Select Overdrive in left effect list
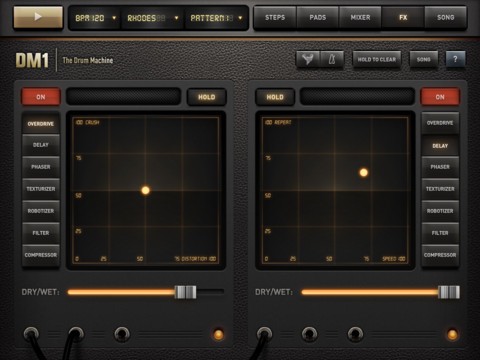Viewport: 480px width, 360px height. [41, 124]
